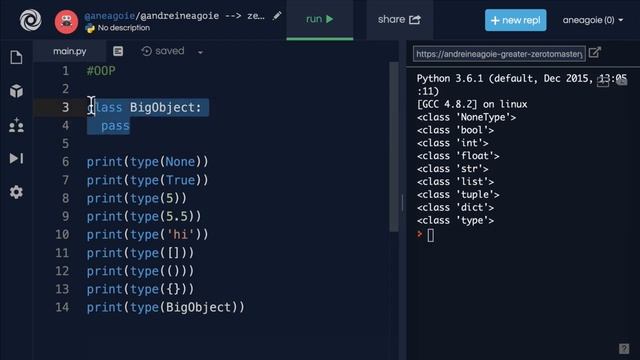Click print(type(())) on line 12
This screenshot has width=640, height=360.
pyautogui.click(x=140, y=271)
